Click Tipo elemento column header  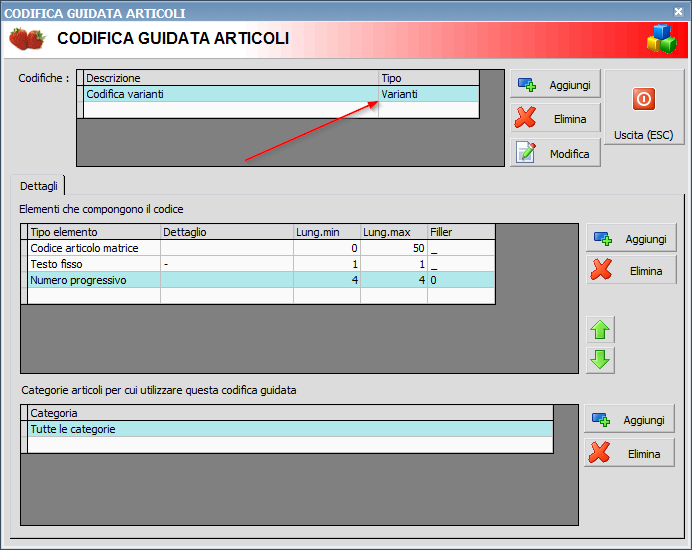point(94,232)
